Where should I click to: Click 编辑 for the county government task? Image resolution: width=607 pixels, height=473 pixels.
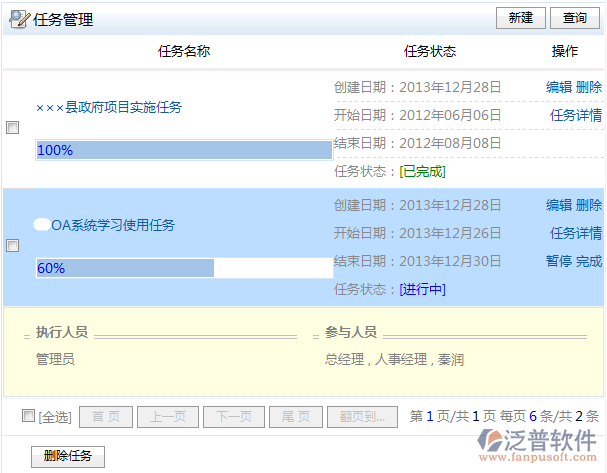559,87
